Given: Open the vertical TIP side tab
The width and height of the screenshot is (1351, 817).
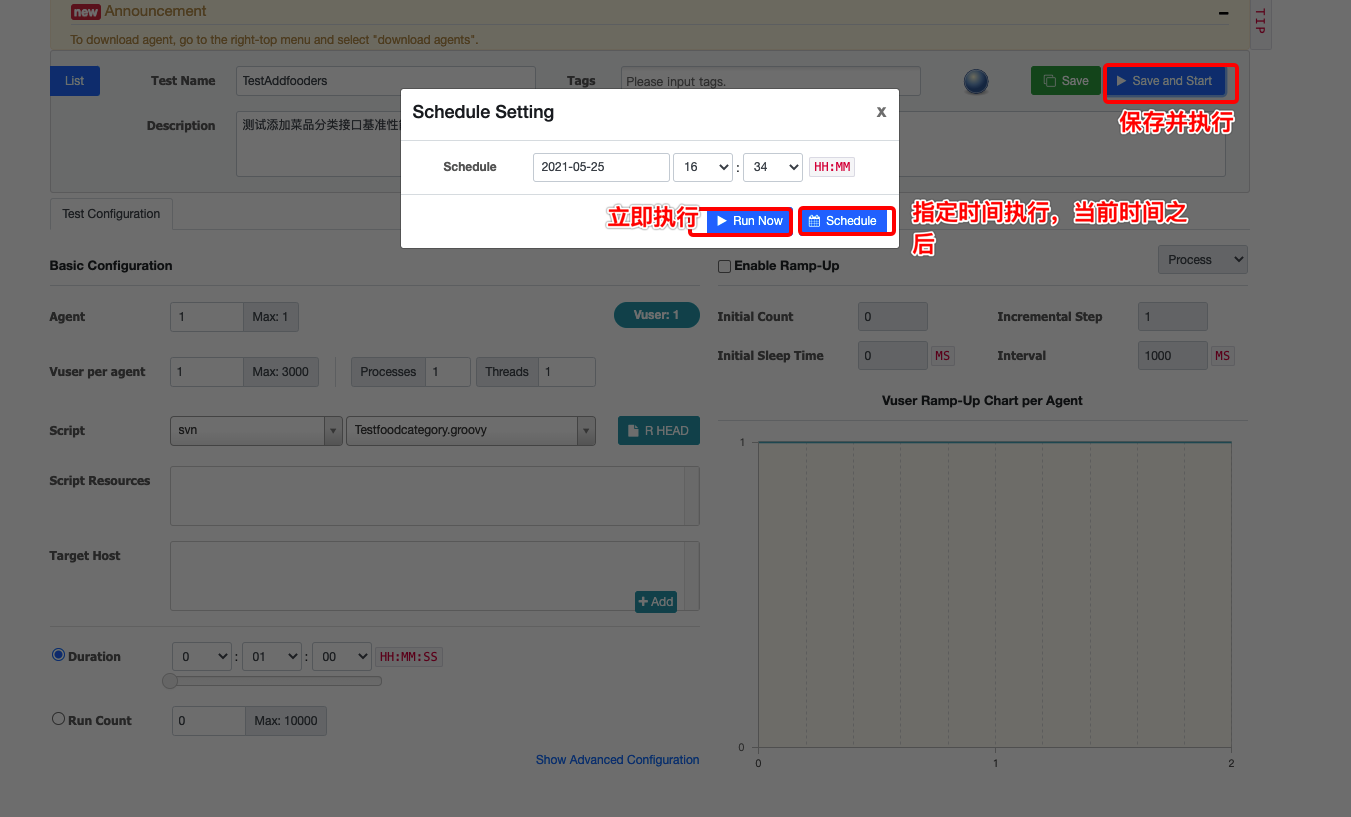Looking at the screenshot, I should tap(1260, 22).
